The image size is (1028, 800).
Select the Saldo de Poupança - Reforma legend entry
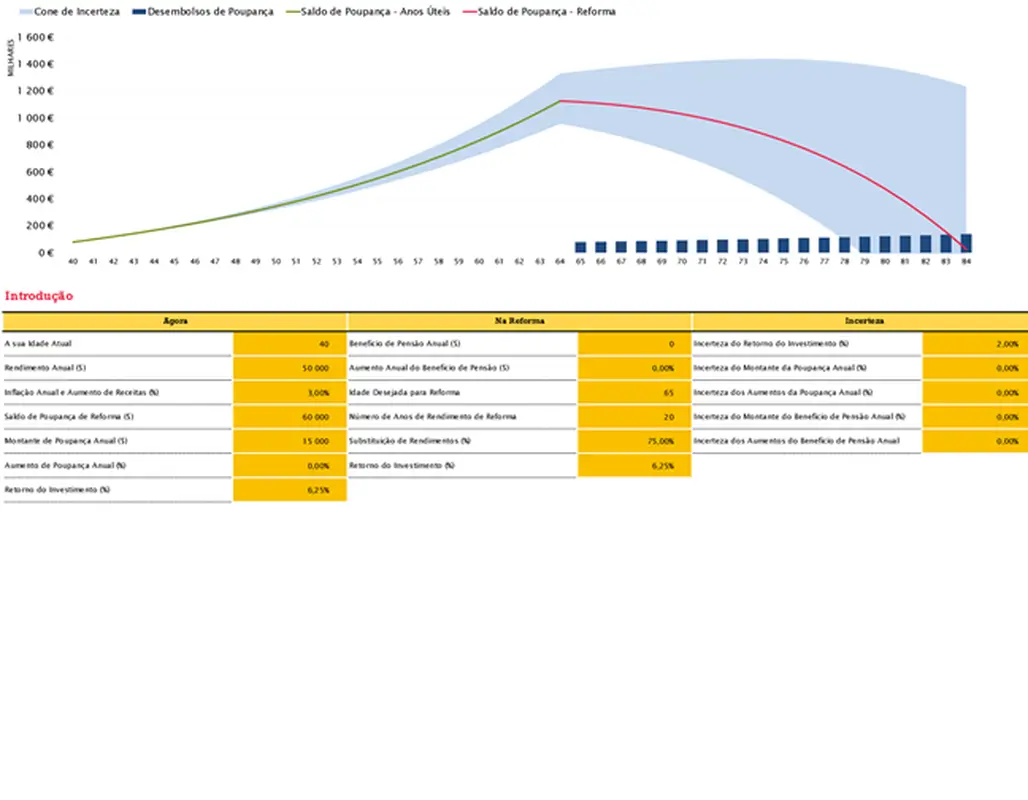pos(545,12)
